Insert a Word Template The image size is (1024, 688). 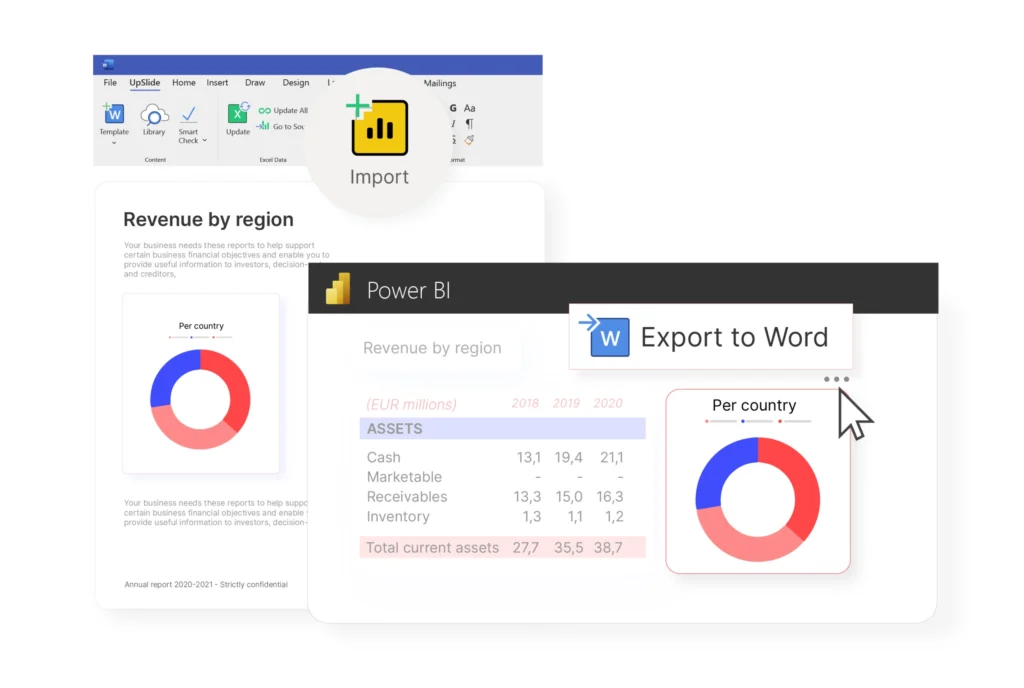pos(113,114)
